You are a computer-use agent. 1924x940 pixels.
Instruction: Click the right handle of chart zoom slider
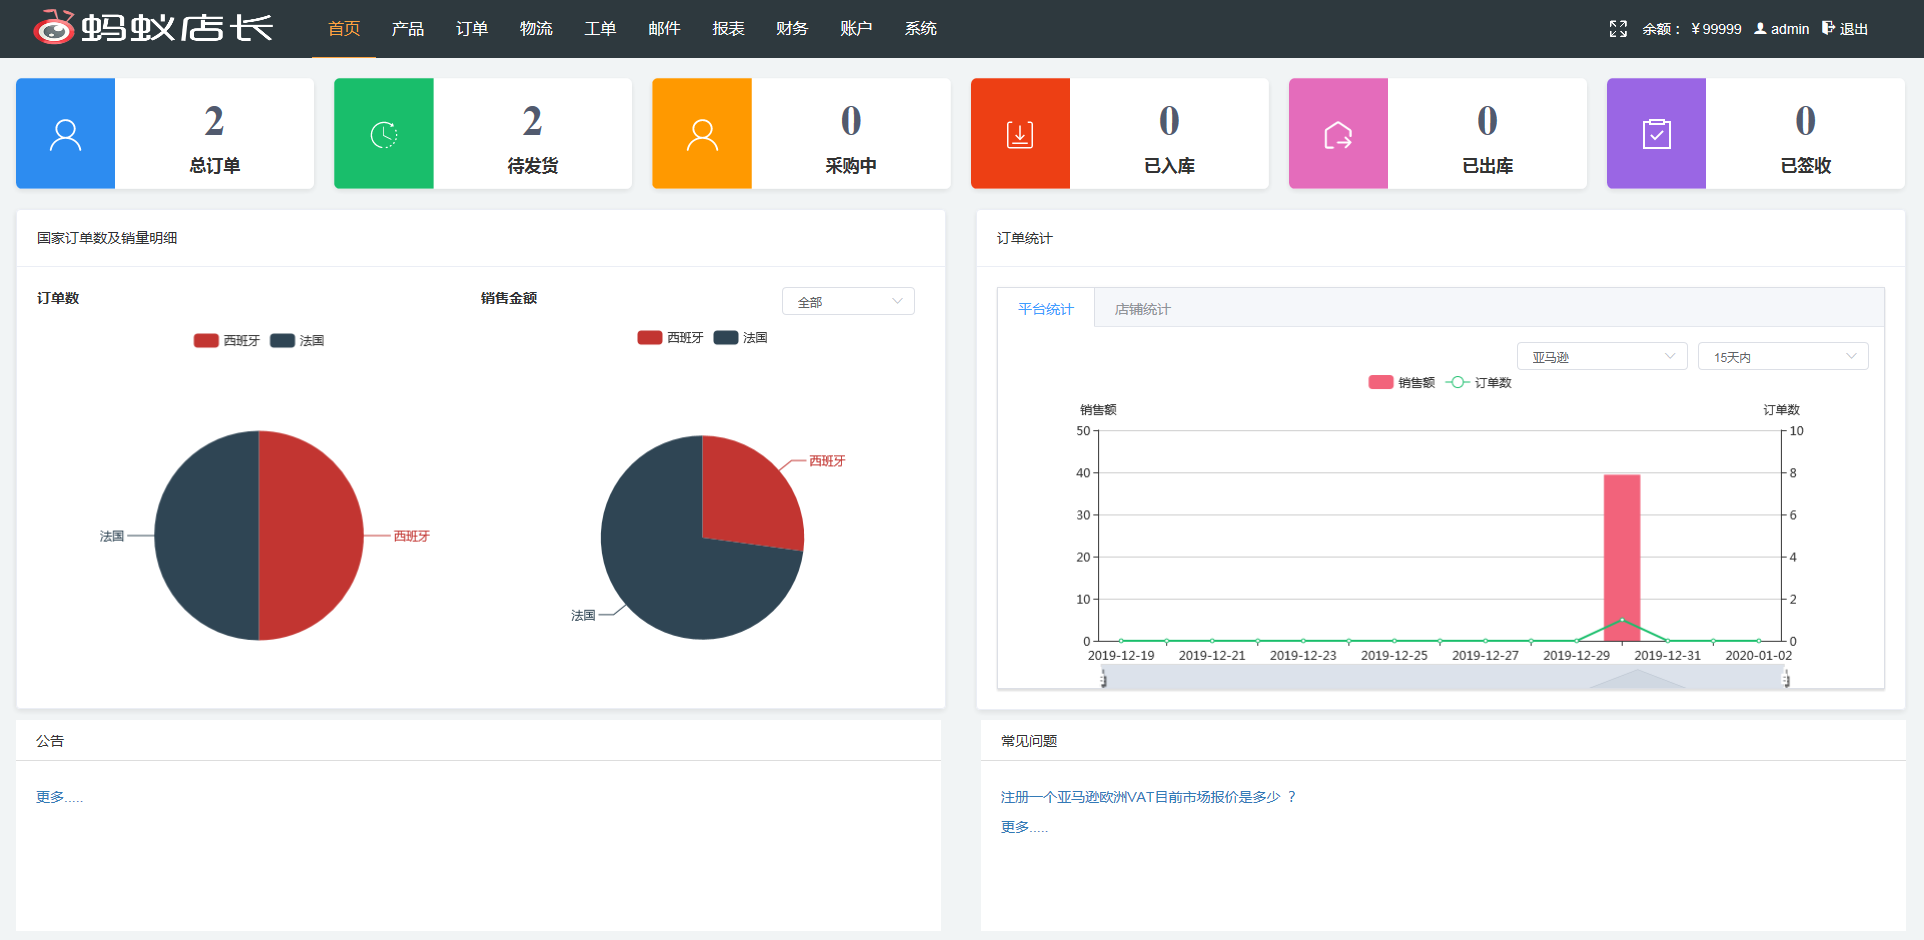pyautogui.click(x=1785, y=680)
